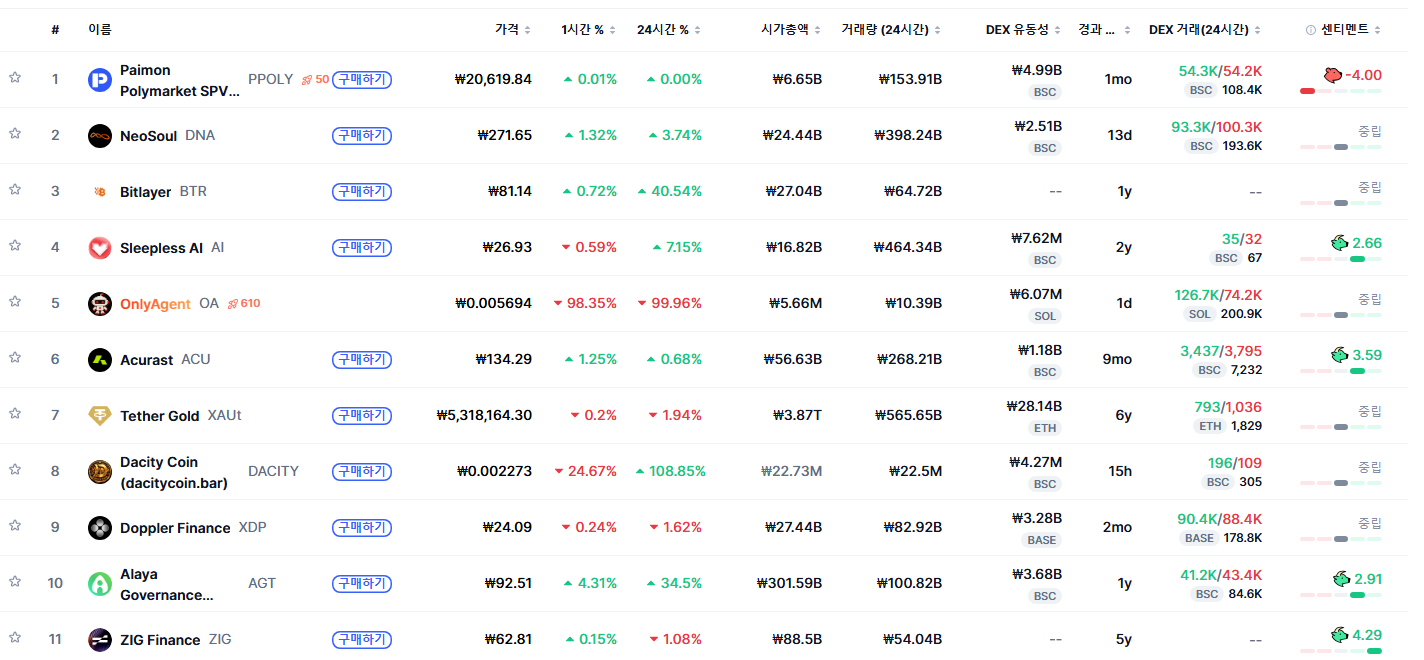The width and height of the screenshot is (1424, 660).
Task: Sort by 시가총액 column header
Action: (791, 30)
